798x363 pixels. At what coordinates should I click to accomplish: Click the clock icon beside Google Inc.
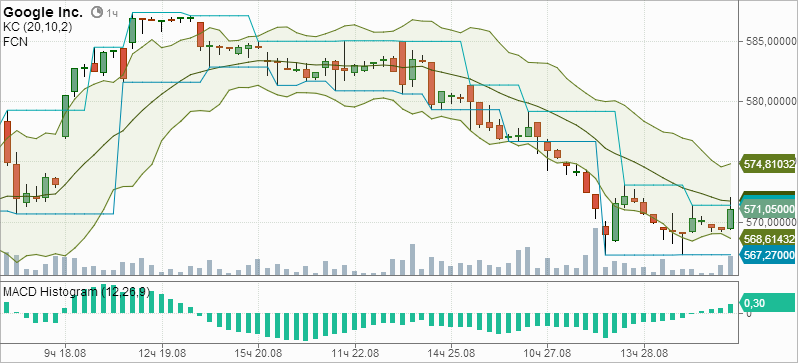[x=97, y=13]
